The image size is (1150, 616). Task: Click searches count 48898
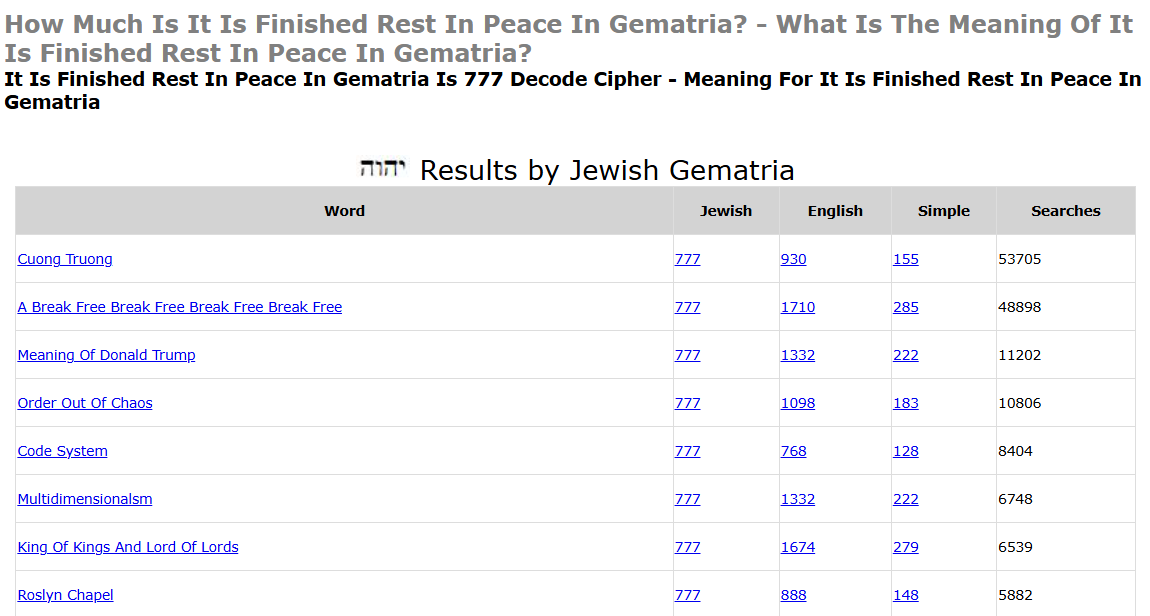coord(1019,307)
